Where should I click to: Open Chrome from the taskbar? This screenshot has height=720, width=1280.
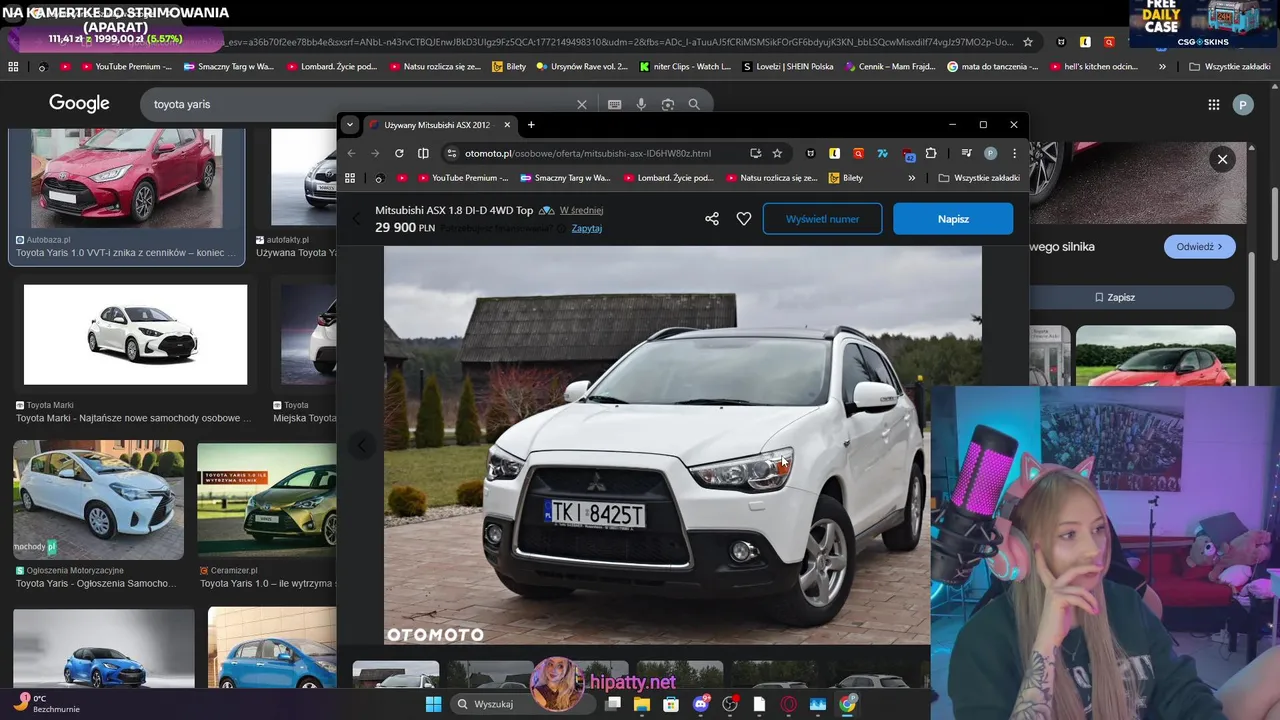pyautogui.click(x=848, y=704)
